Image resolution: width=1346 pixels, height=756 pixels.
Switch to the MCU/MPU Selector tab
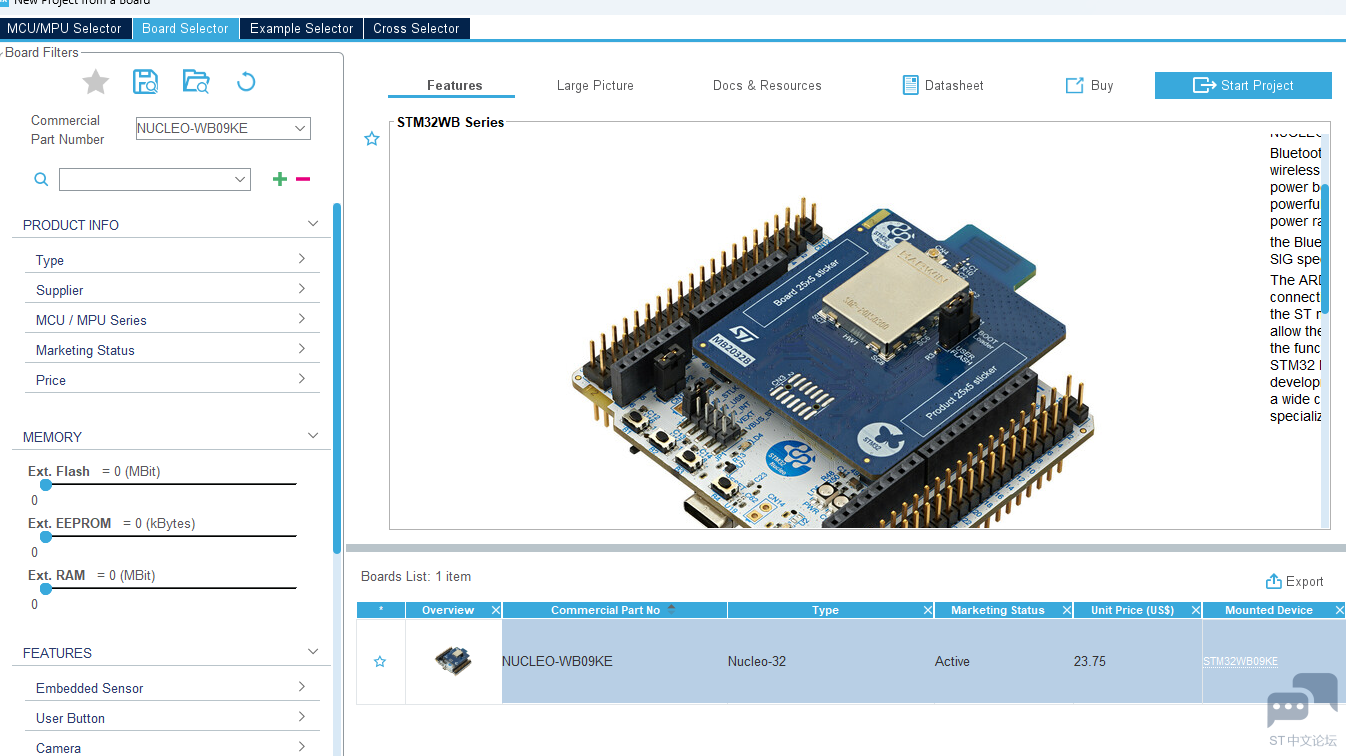[65, 28]
